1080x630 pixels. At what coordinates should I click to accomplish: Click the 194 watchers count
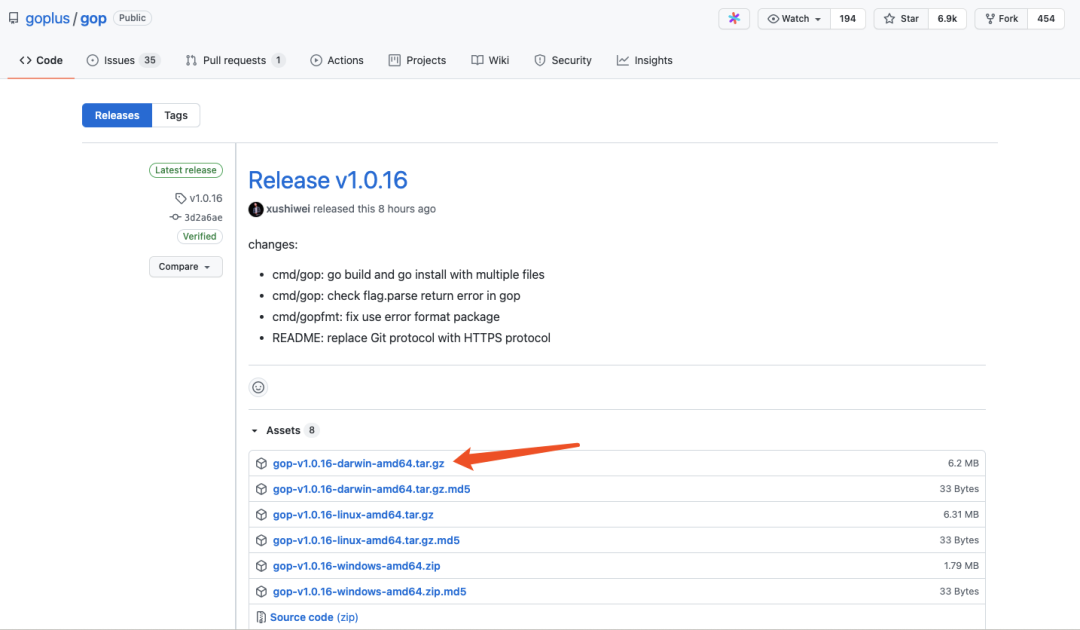click(x=848, y=19)
